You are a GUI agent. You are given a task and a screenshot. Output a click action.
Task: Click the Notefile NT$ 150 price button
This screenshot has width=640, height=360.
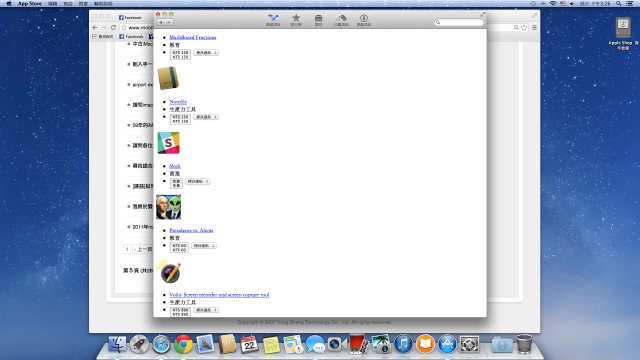pyautogui.click(x=180, y=119)
